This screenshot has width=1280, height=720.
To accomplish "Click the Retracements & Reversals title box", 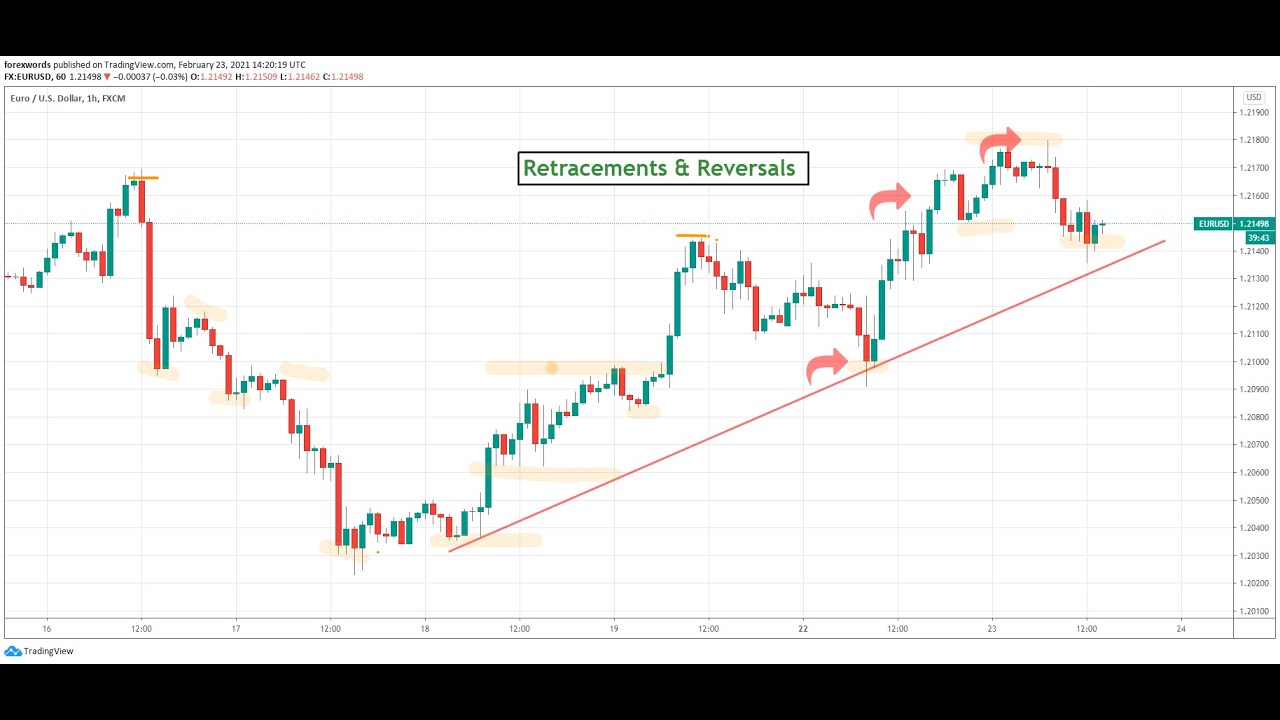I will (662, 168).
